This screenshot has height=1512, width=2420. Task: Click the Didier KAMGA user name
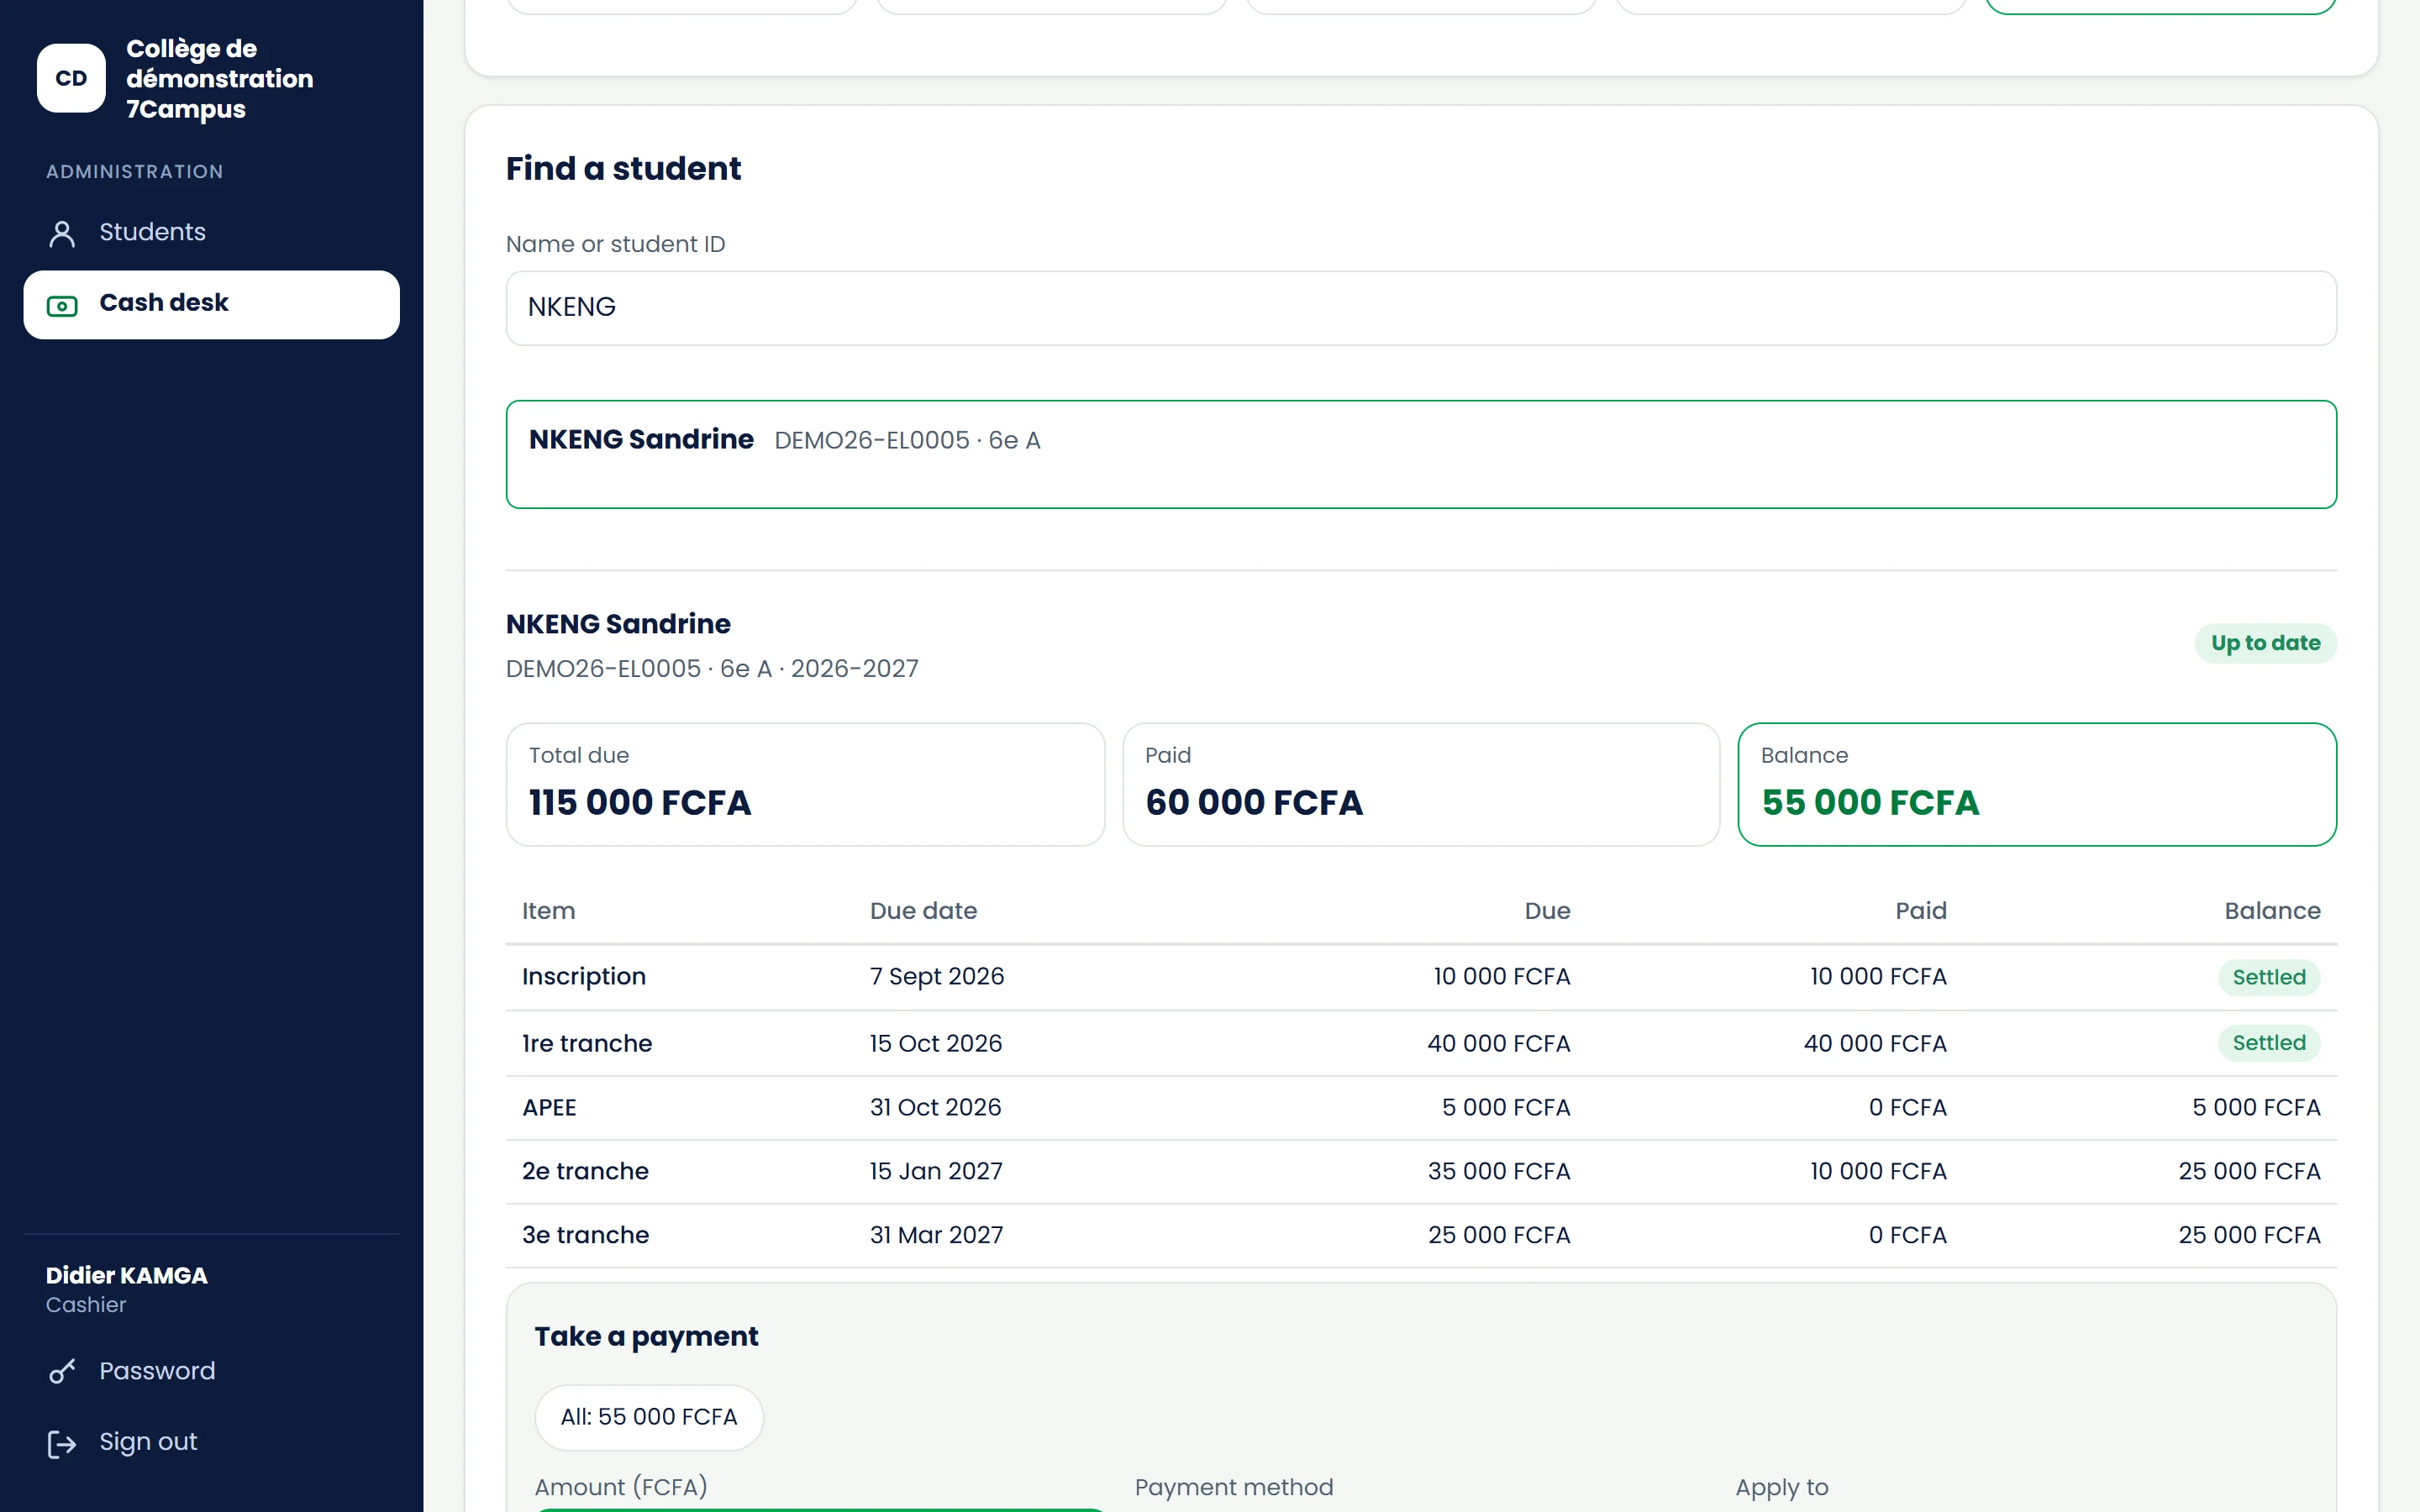pos(126,1276)
